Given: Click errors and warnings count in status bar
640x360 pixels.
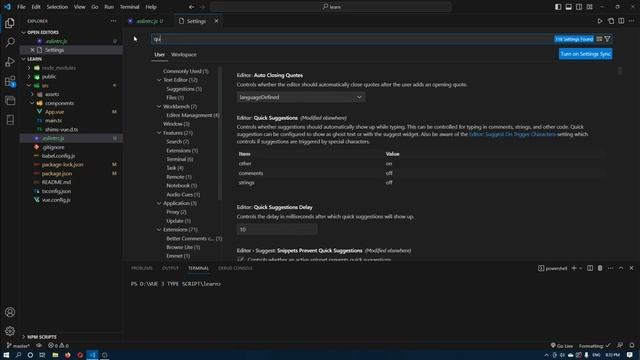Looking at the screenshot, I should [58, 346].
